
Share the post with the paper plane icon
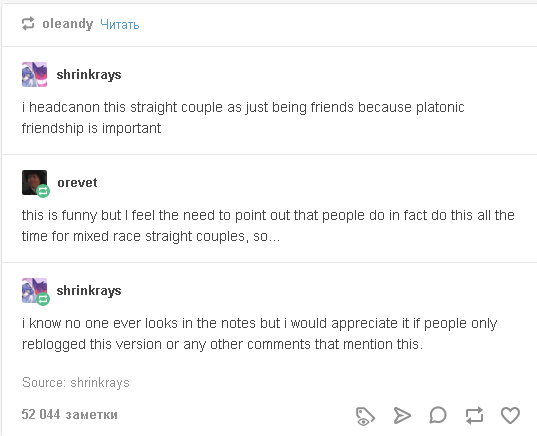(402, 415)
